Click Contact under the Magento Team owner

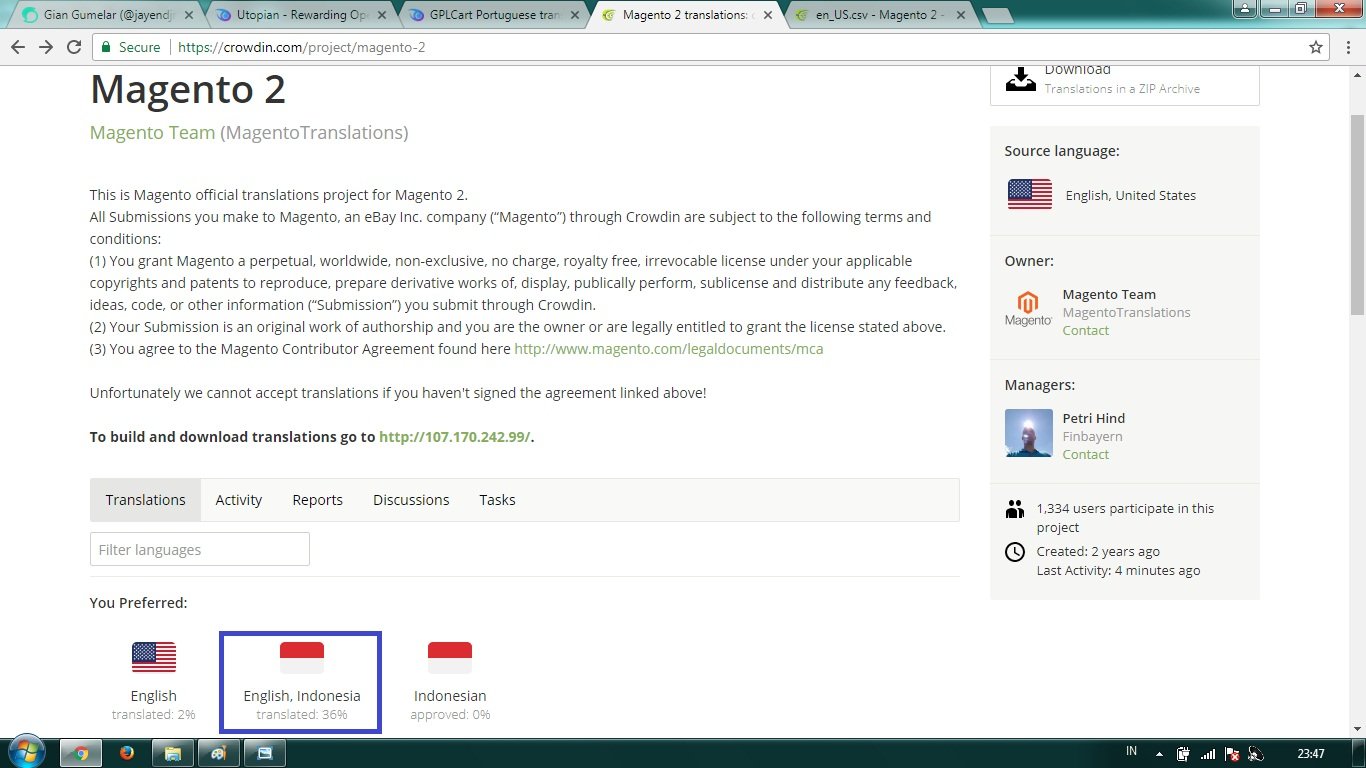click(1086, 330)
